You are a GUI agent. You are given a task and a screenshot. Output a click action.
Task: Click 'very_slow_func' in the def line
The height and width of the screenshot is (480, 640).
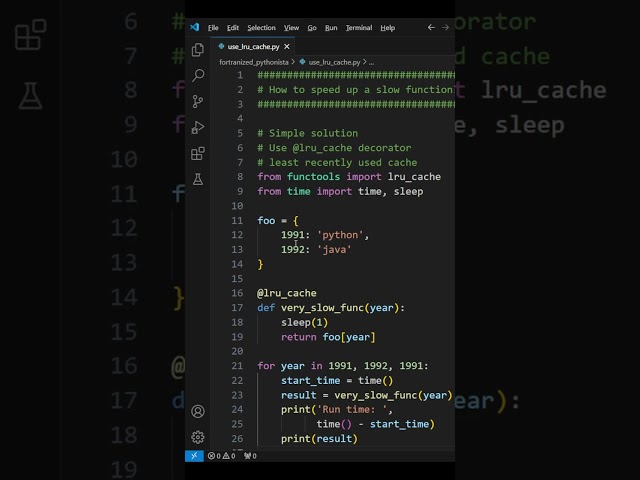coord(322,308)
